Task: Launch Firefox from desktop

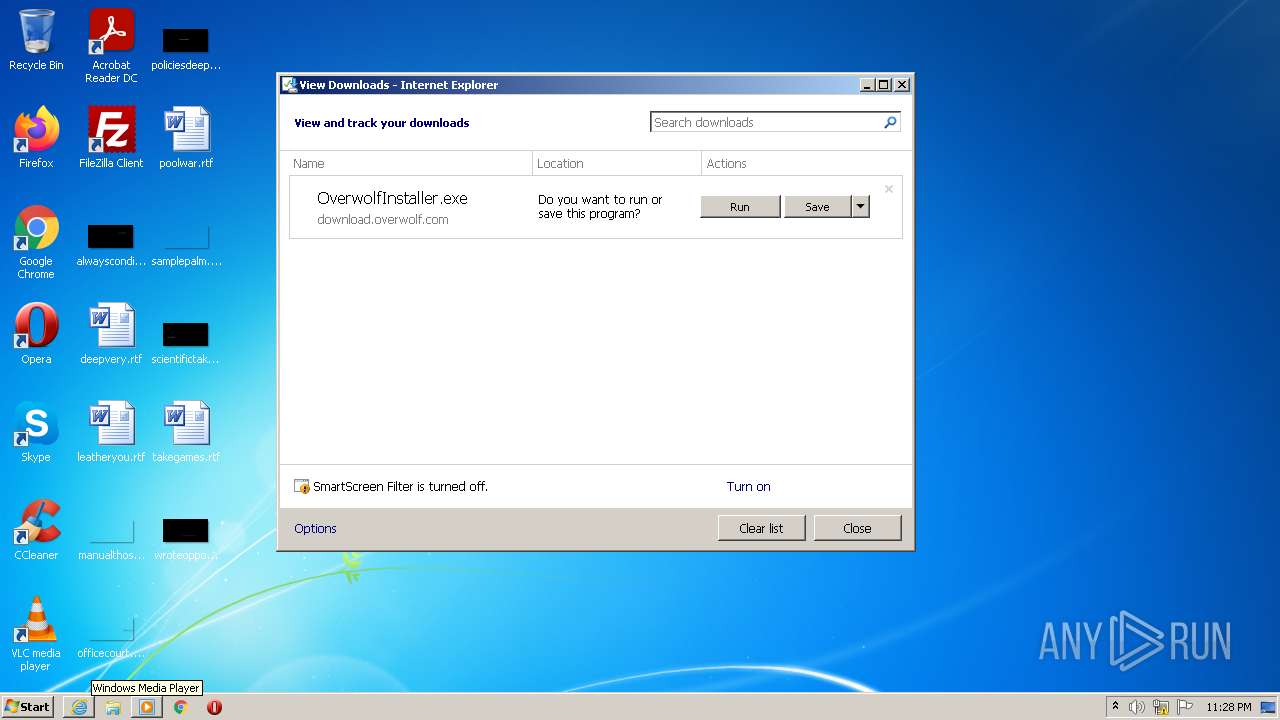Action: 36,138
